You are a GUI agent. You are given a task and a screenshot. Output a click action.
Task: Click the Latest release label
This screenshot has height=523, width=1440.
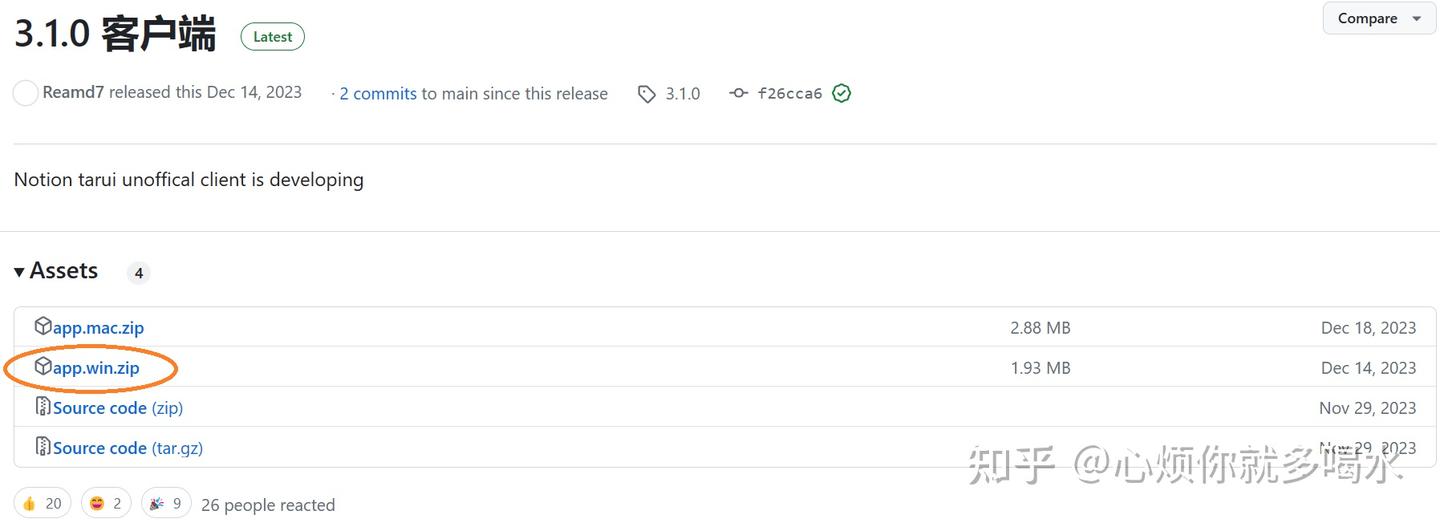point(272,37)
